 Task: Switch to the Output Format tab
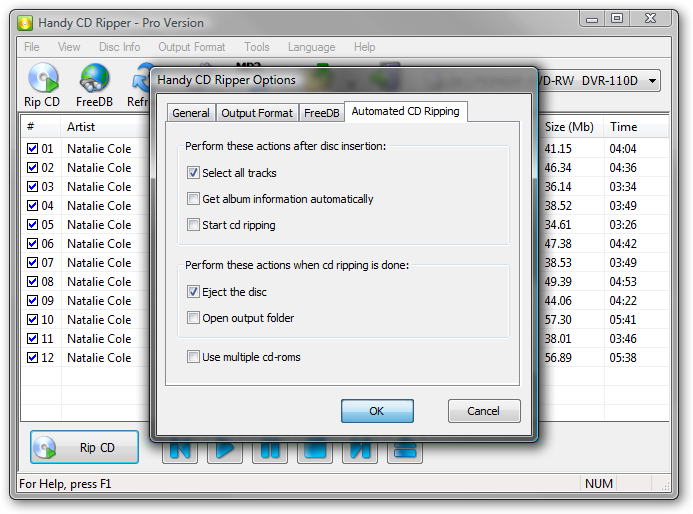257,113
